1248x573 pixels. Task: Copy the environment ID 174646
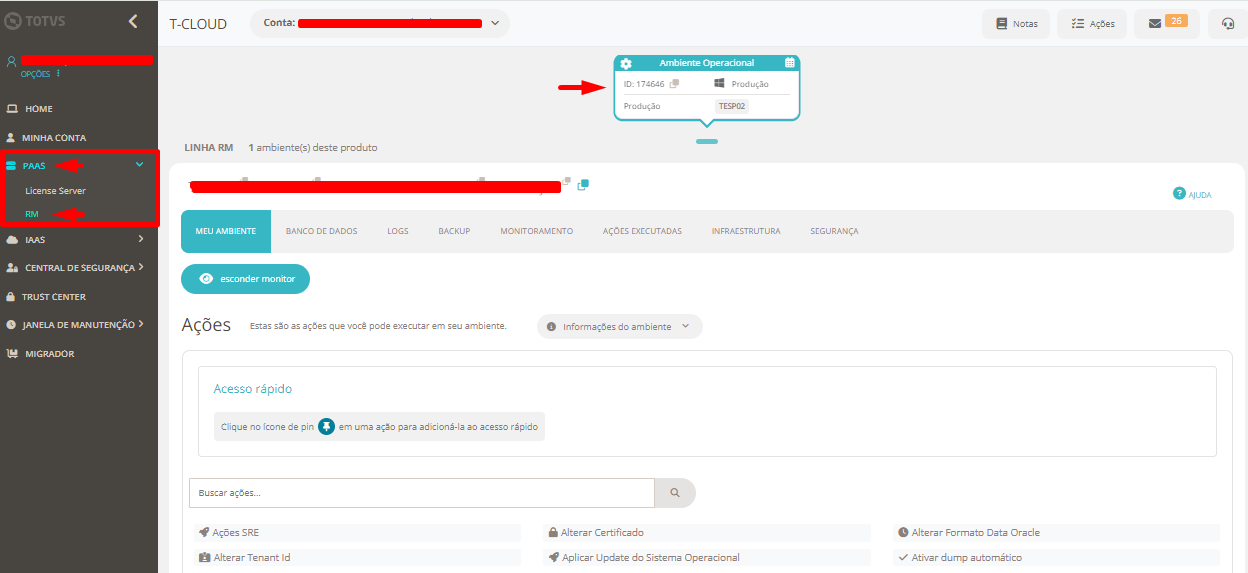tap(674, 84)
